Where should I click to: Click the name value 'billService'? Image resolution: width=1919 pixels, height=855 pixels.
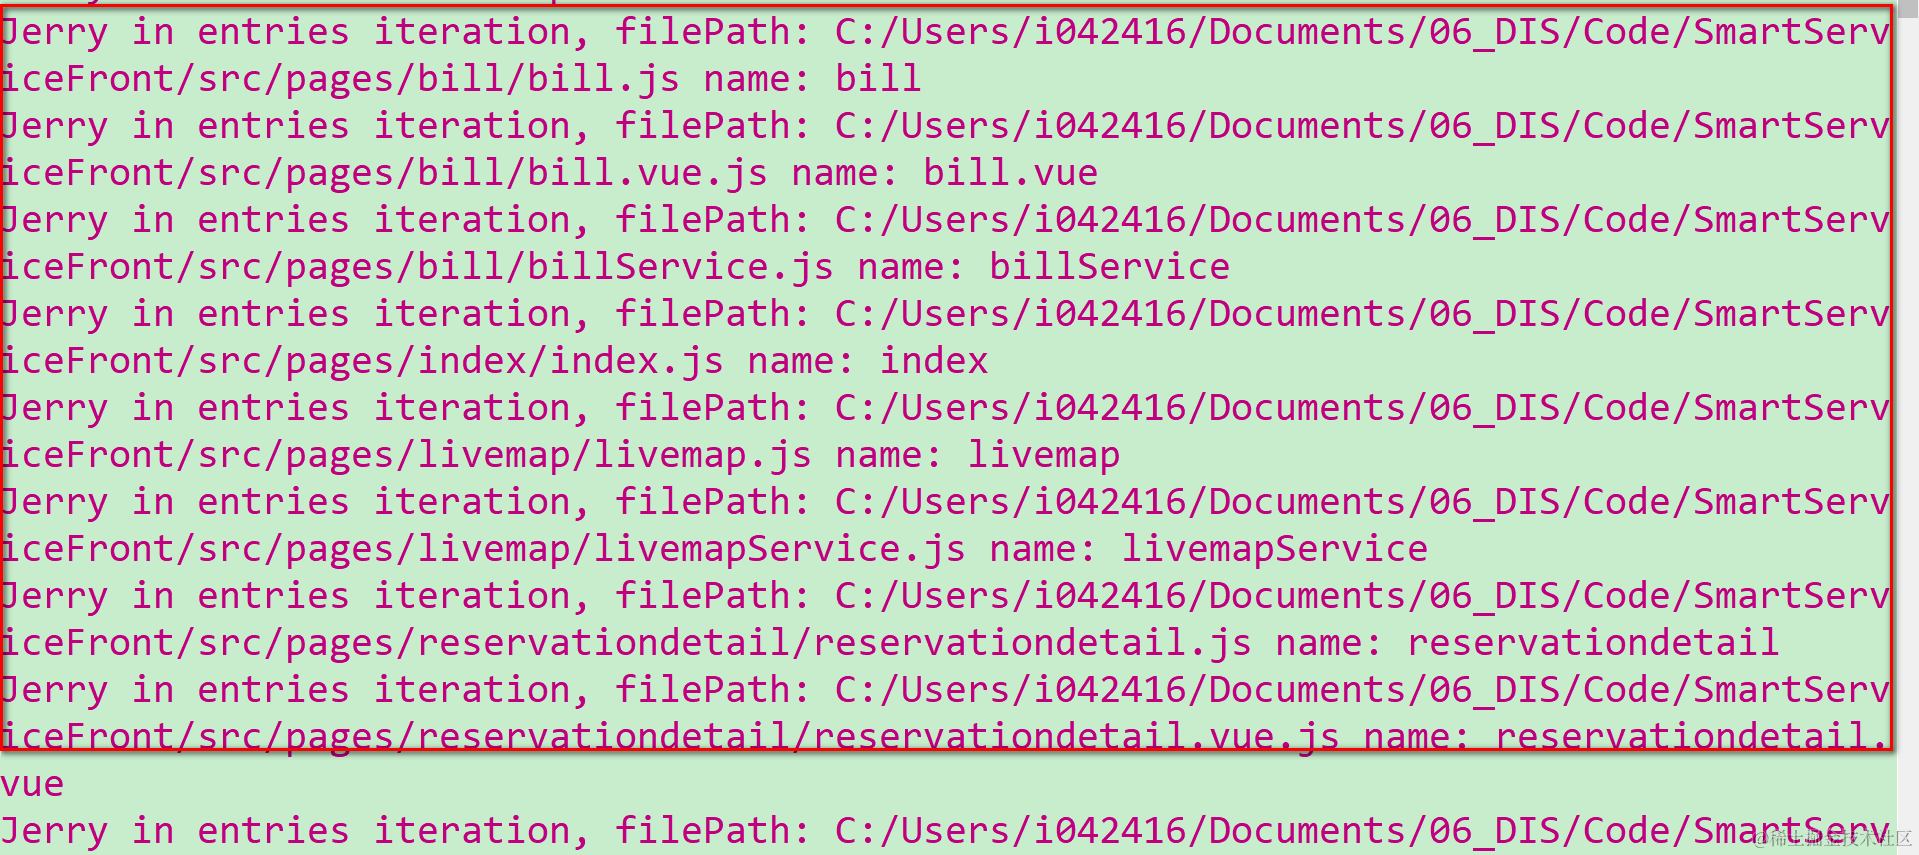[1110, 267]
